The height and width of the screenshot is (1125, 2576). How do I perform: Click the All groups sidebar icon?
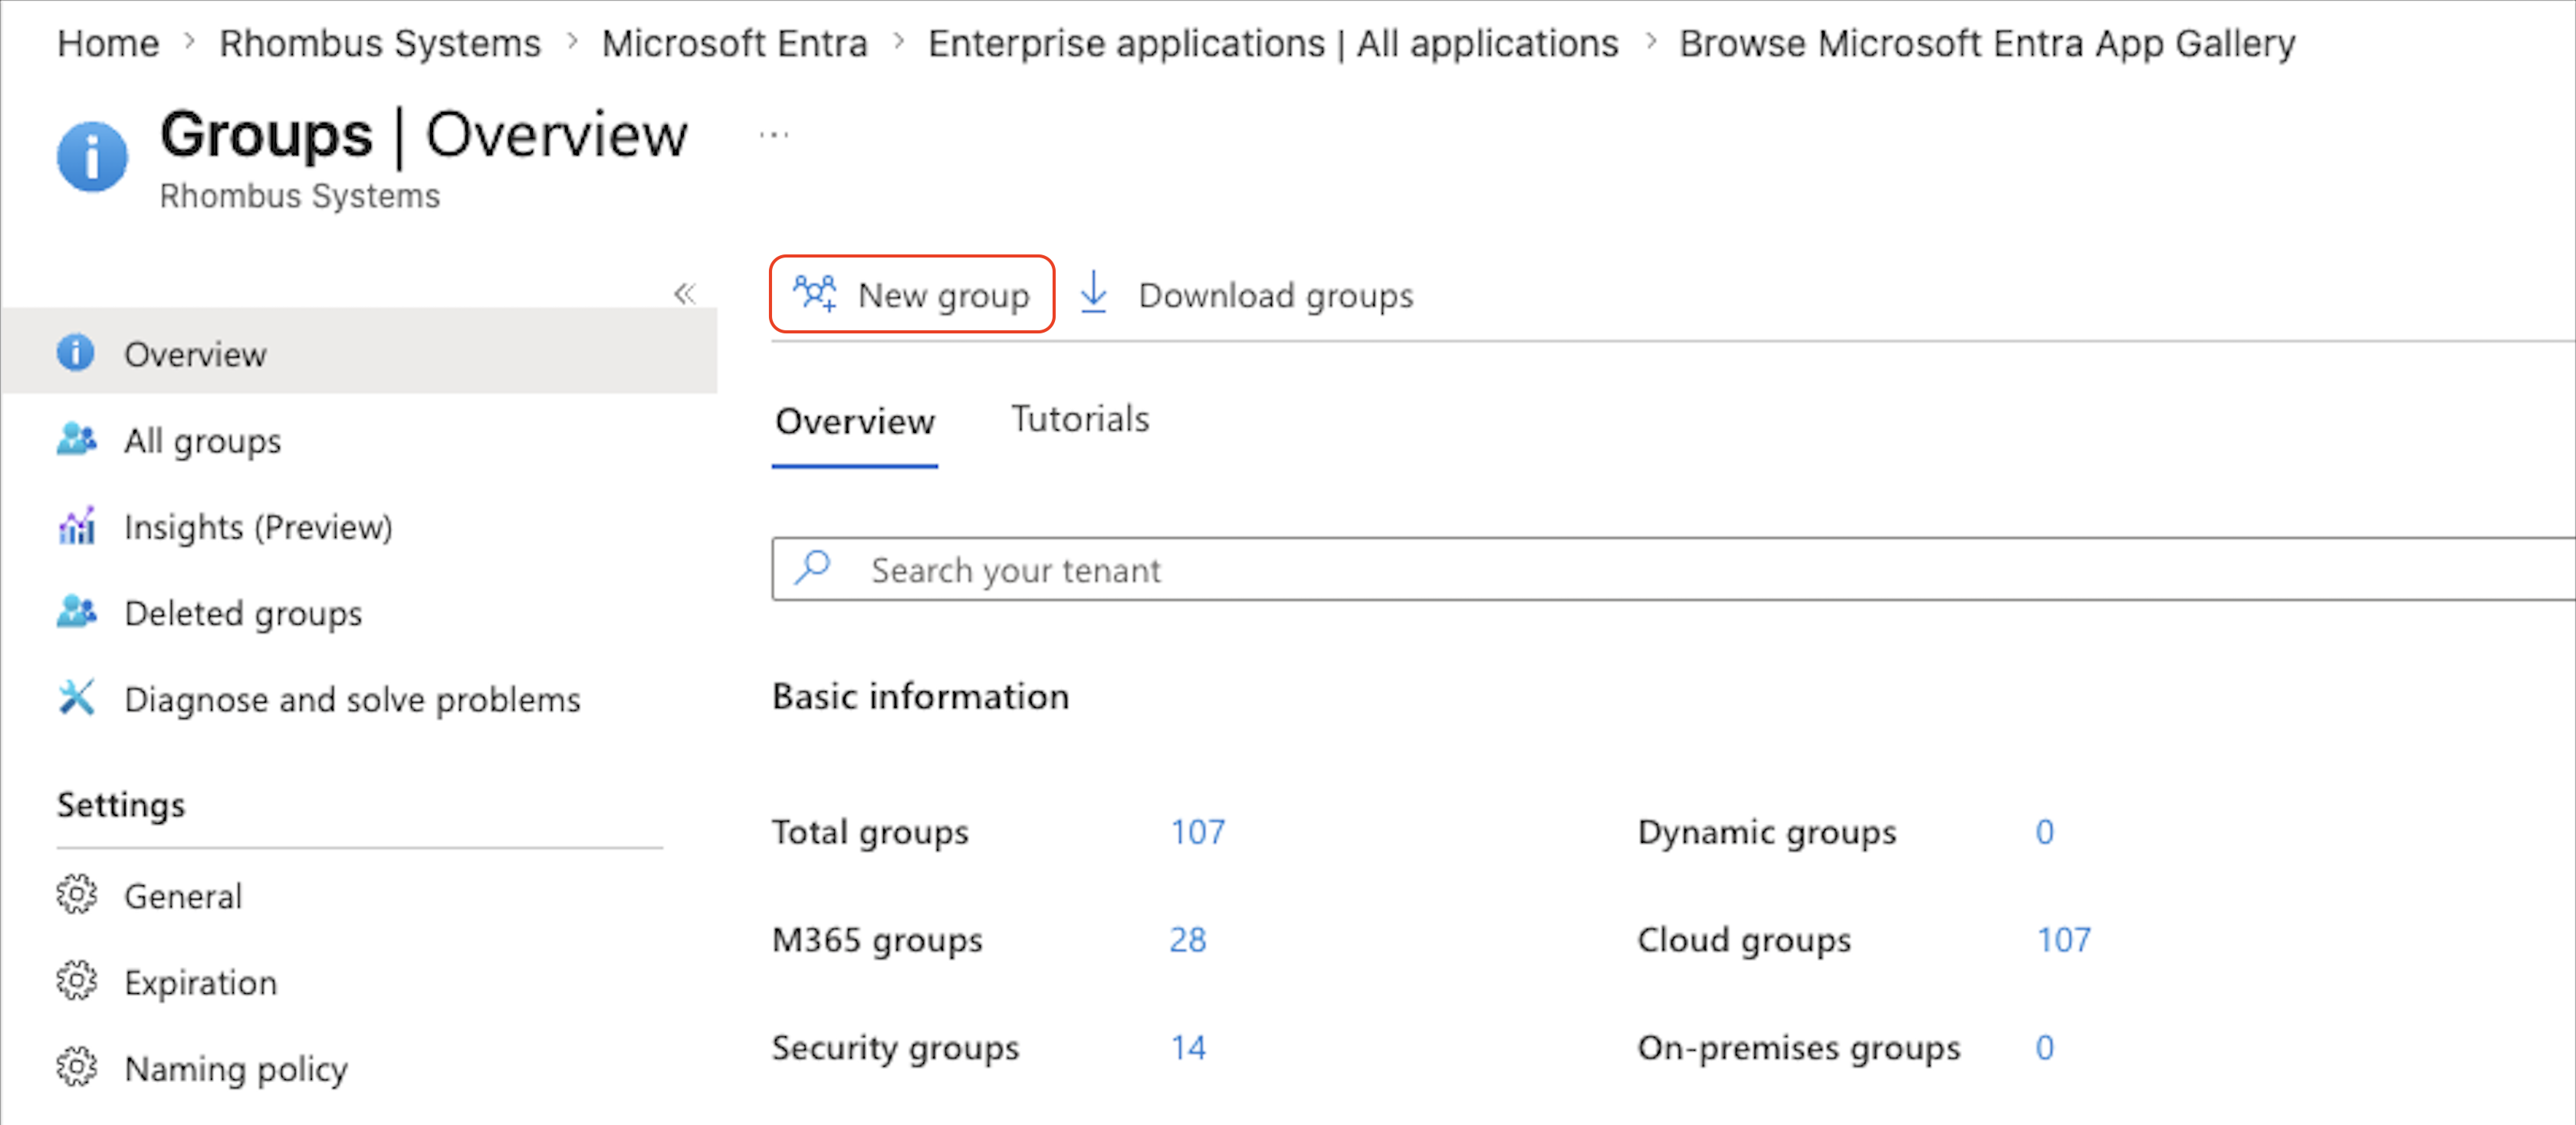(76, 440)
